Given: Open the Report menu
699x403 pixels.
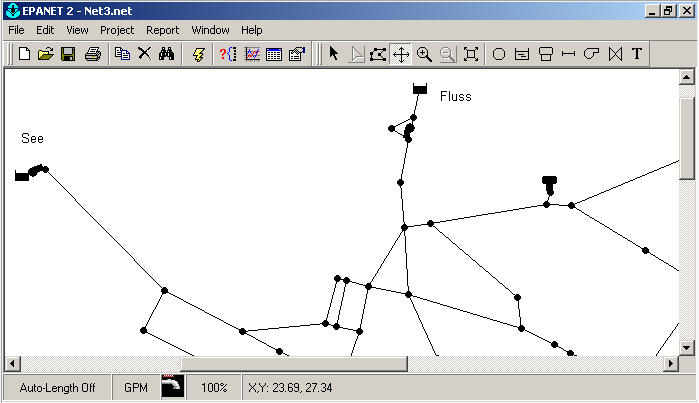Looking at the screenshot, I should pyautogui.click(x=162, y=30).
